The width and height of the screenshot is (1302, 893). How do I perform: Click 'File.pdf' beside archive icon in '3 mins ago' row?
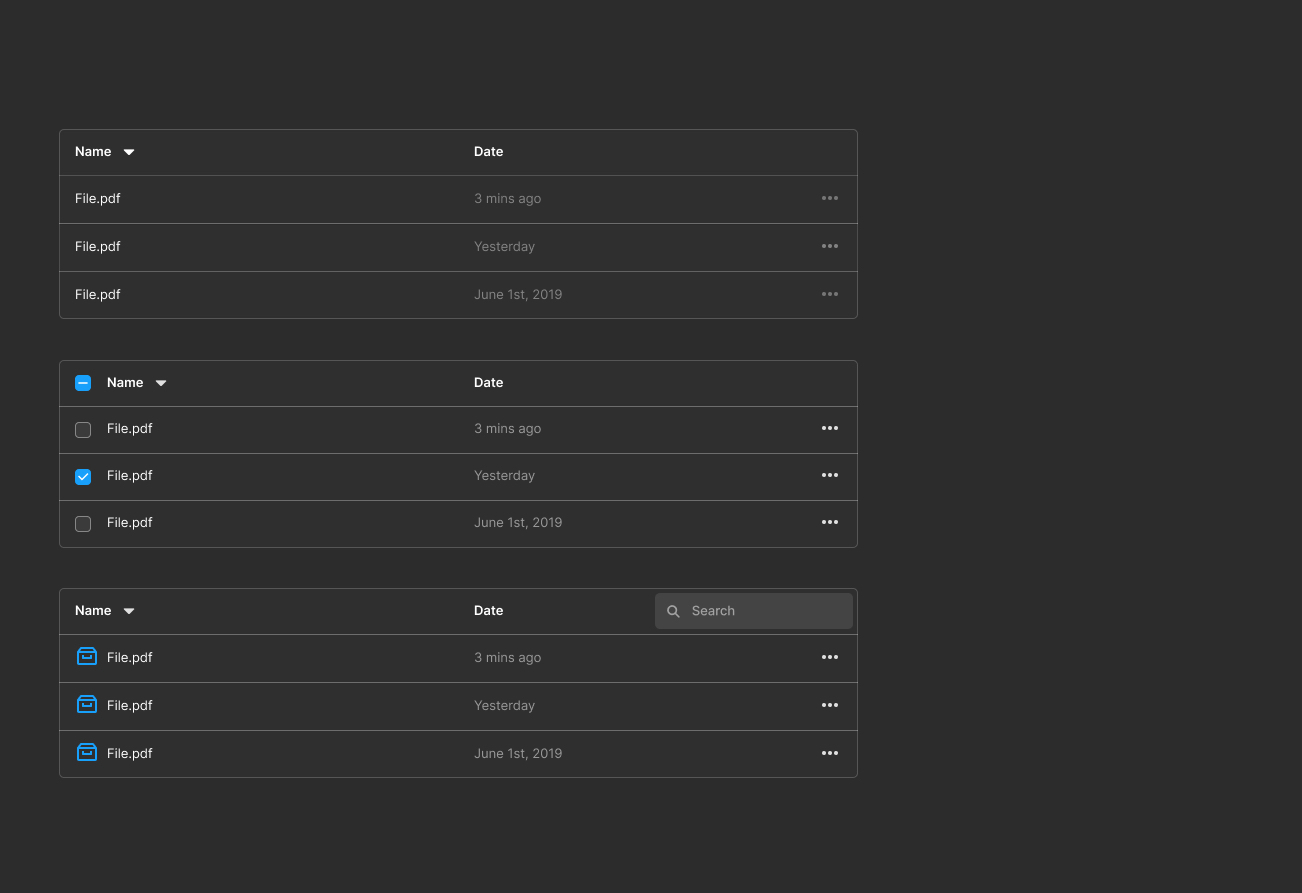point(130,658)
